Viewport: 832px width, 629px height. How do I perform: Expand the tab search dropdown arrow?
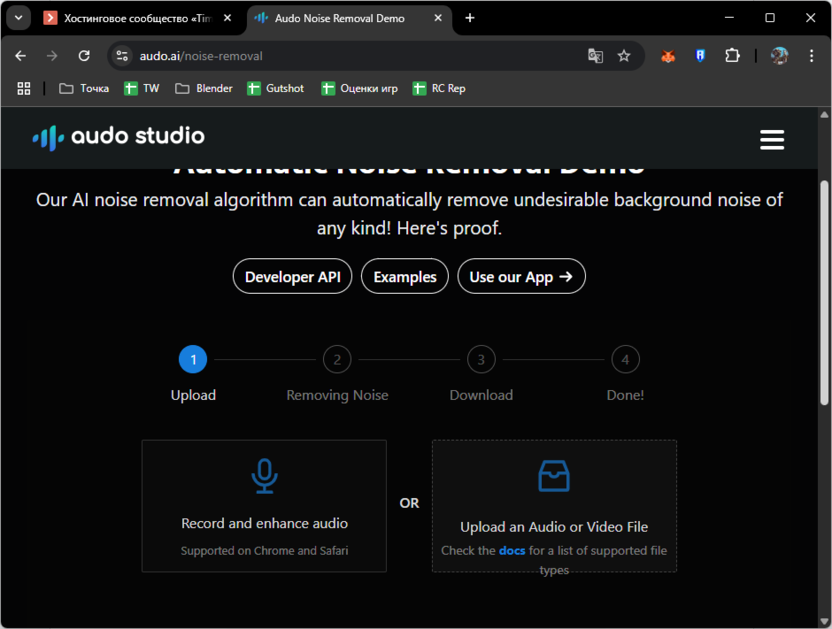[x=18, y=18]
